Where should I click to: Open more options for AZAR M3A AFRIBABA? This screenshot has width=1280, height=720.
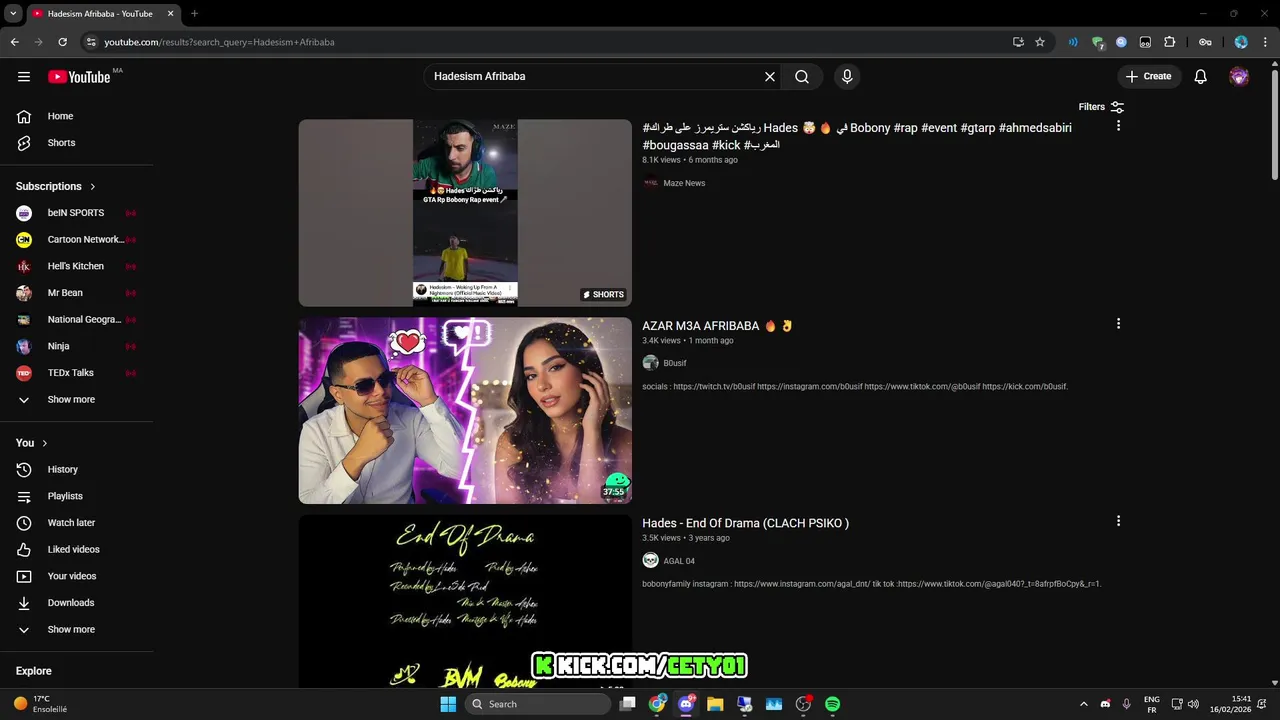point(1118,324)
